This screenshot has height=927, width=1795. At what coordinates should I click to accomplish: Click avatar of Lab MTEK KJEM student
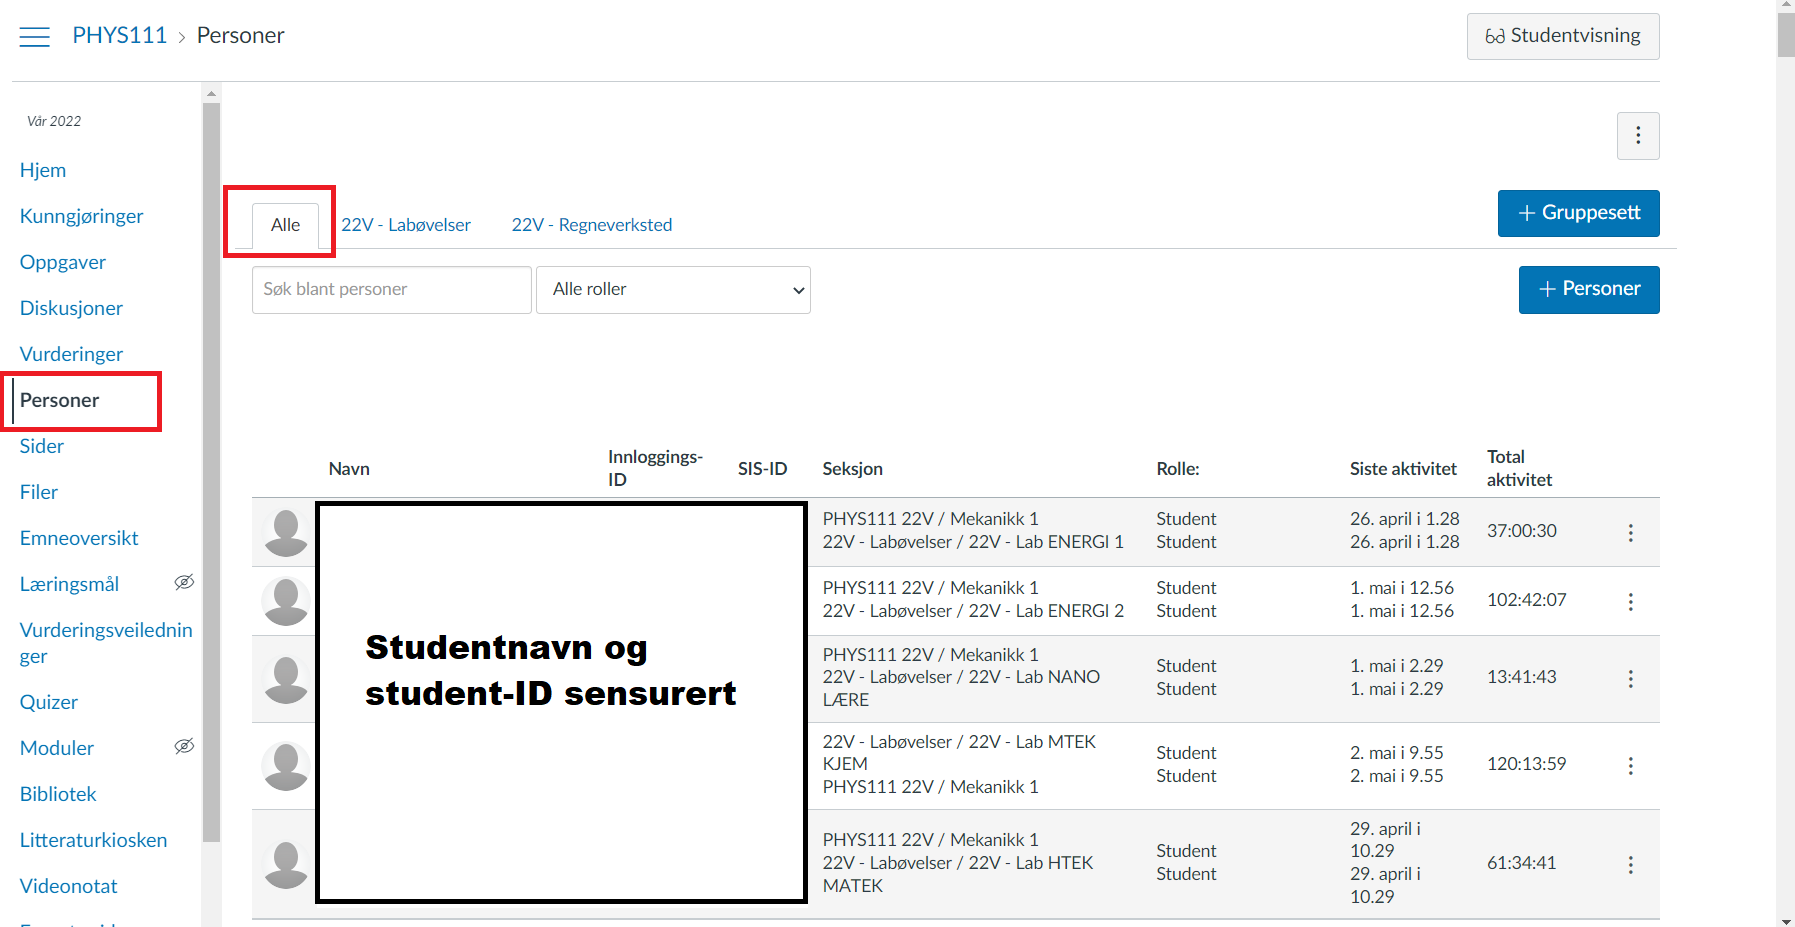coord(286,766)
